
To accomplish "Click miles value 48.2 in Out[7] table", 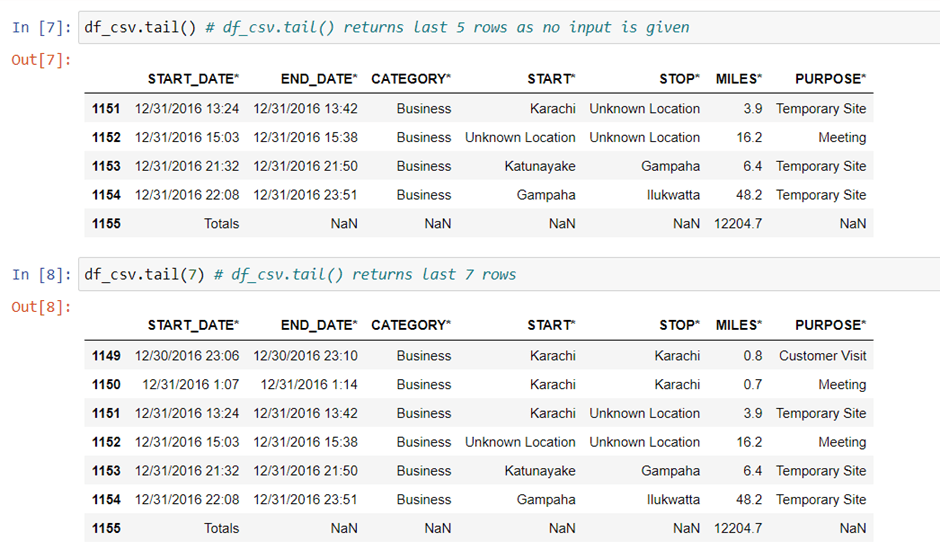I will point(749,195).
